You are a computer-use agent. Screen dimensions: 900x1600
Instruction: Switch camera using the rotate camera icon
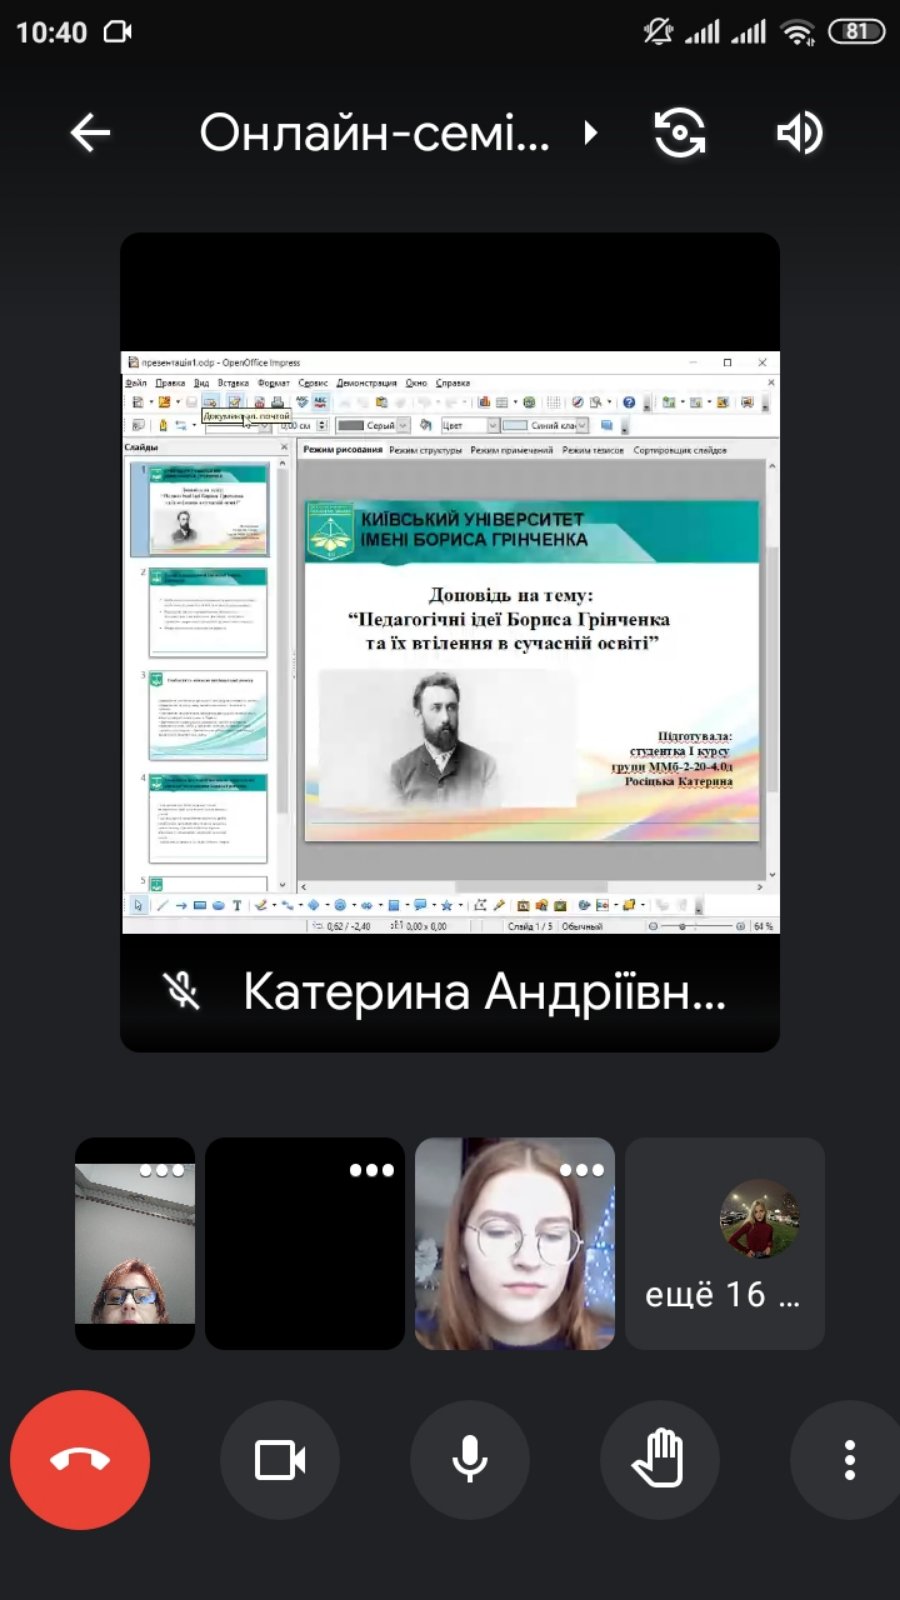[x=680, y=133]
